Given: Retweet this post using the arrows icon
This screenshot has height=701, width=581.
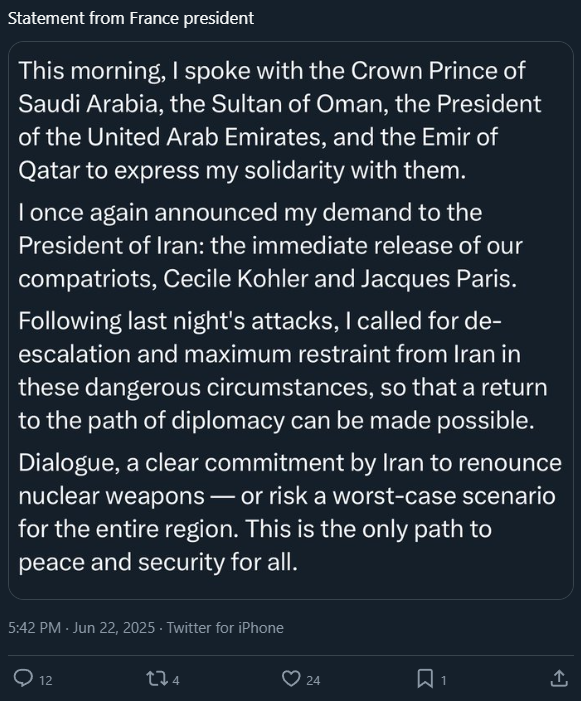Looking at the screenshot, I should [157, 679].
